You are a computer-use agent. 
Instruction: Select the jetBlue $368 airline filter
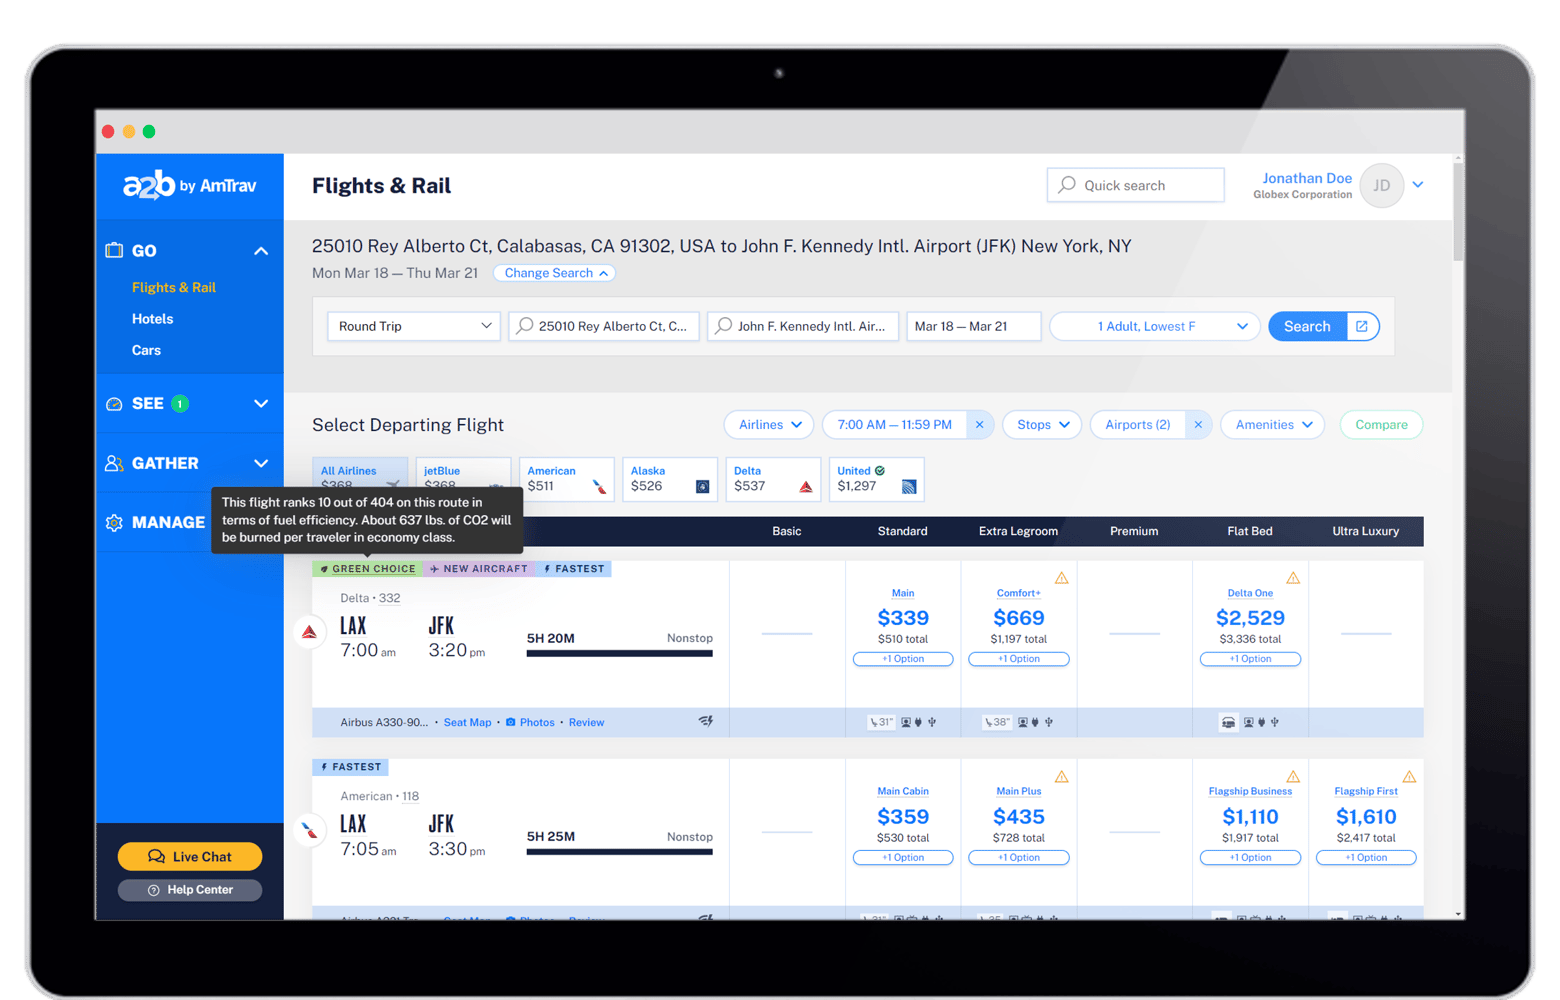(463, 479)
